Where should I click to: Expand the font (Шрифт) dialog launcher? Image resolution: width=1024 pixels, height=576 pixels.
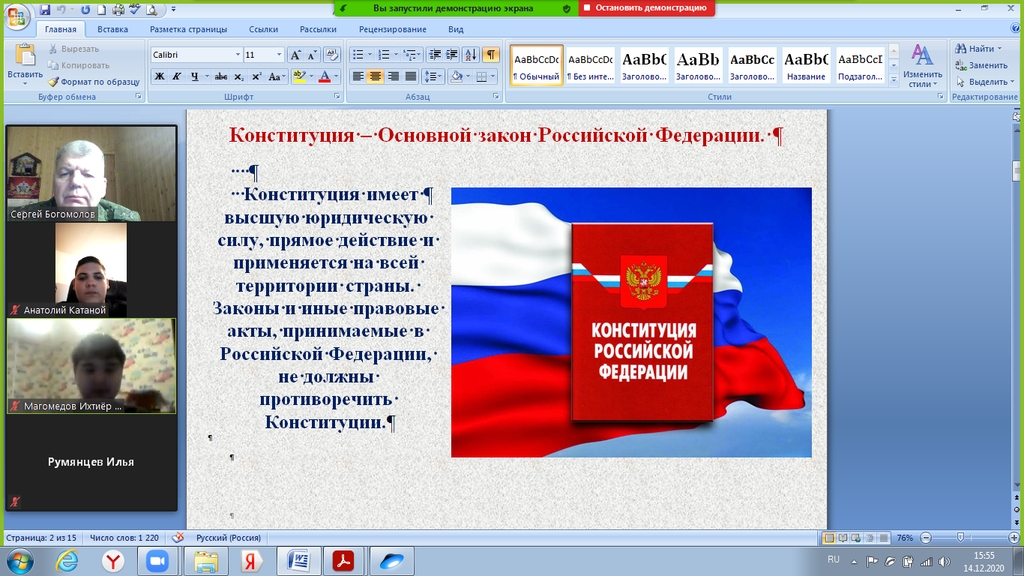[337, 97]
